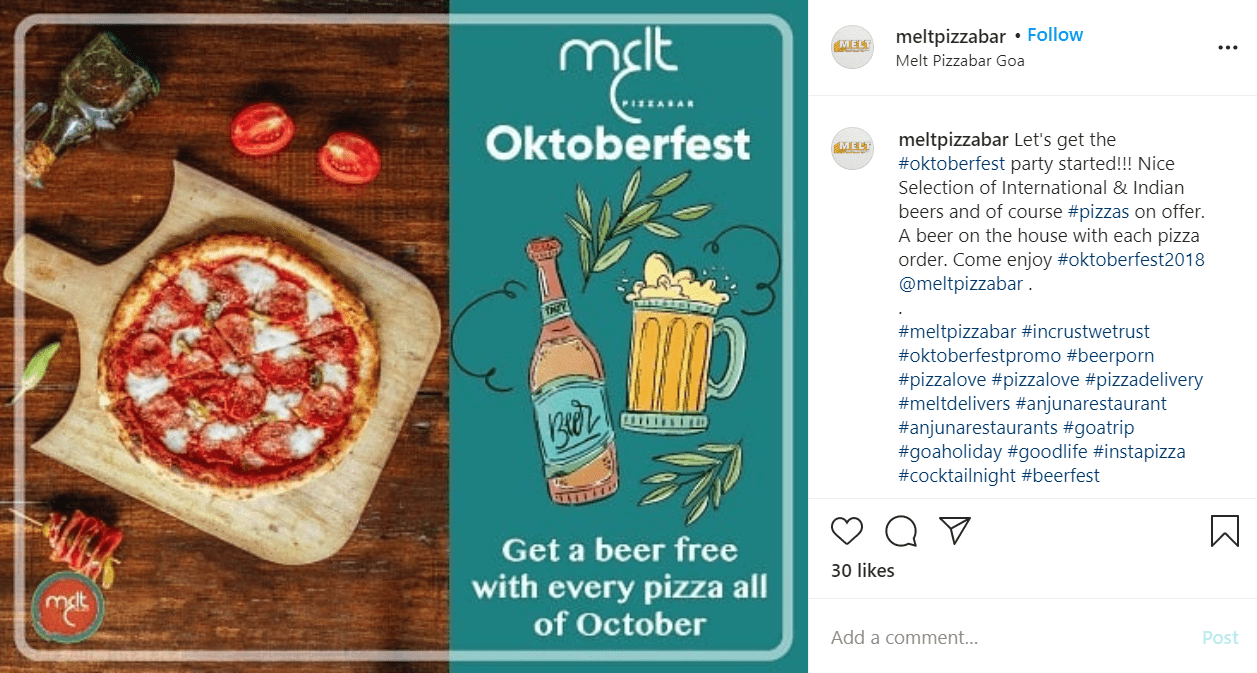
Task: Open the #oktoberfest hashtag
Action: [951, 163]
